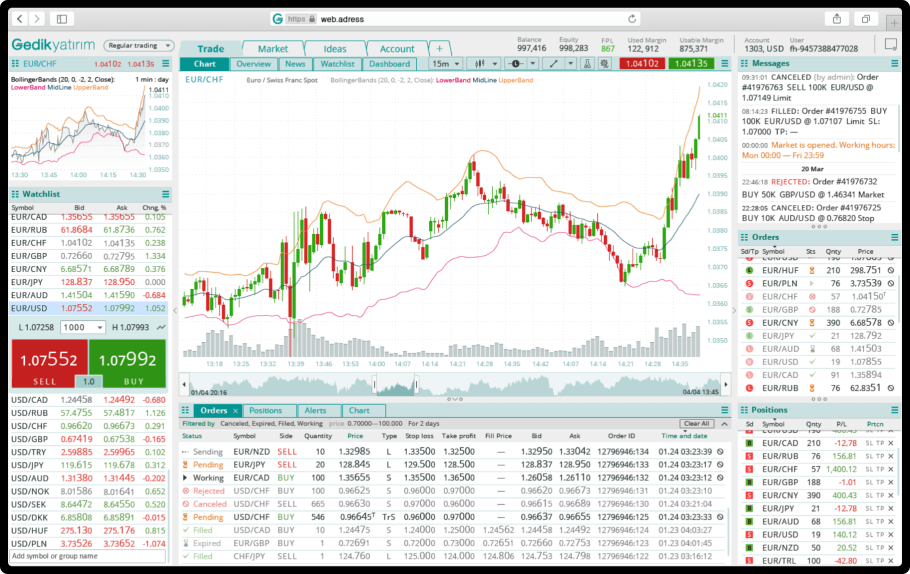This screenshot has width=910, height=574.
Task: Switch to the Market tab
Action: (272, 48)
